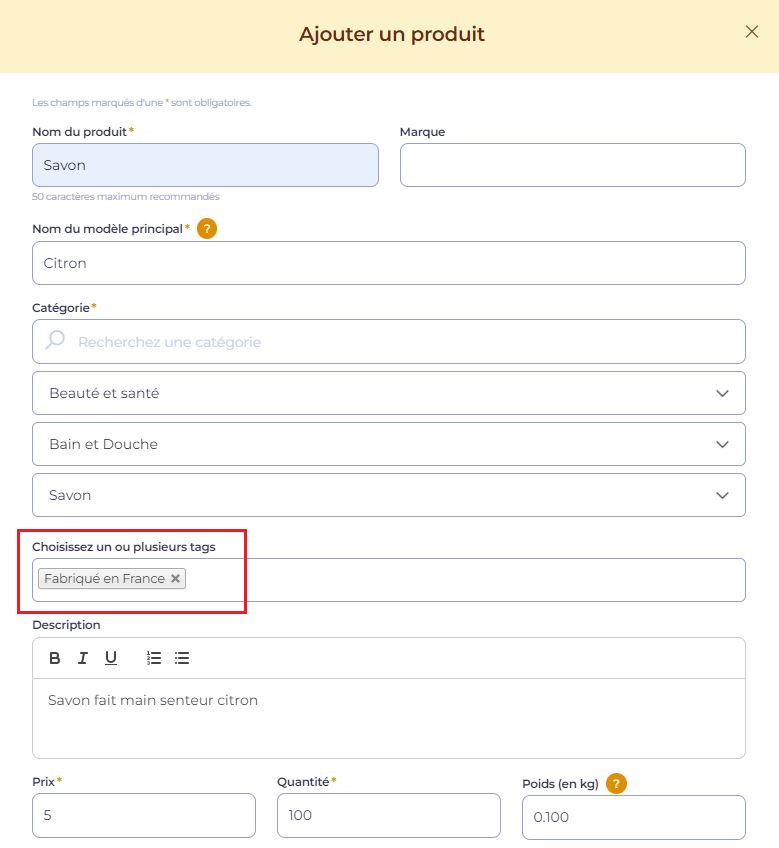Viewport: 779px width, 848px height.
Task: Open help tooltip for Poids (en kg)
Action: (616, 783)
